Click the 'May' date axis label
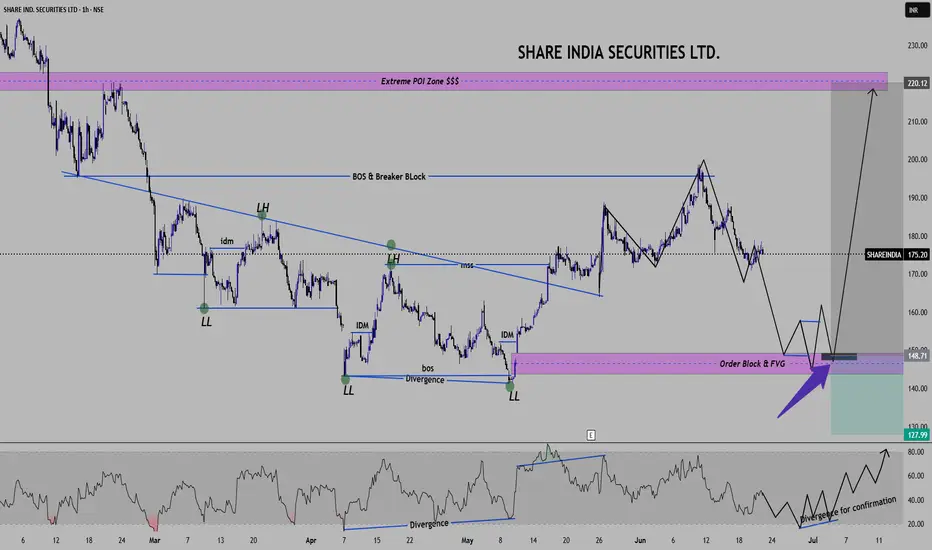 coord(467,540)
